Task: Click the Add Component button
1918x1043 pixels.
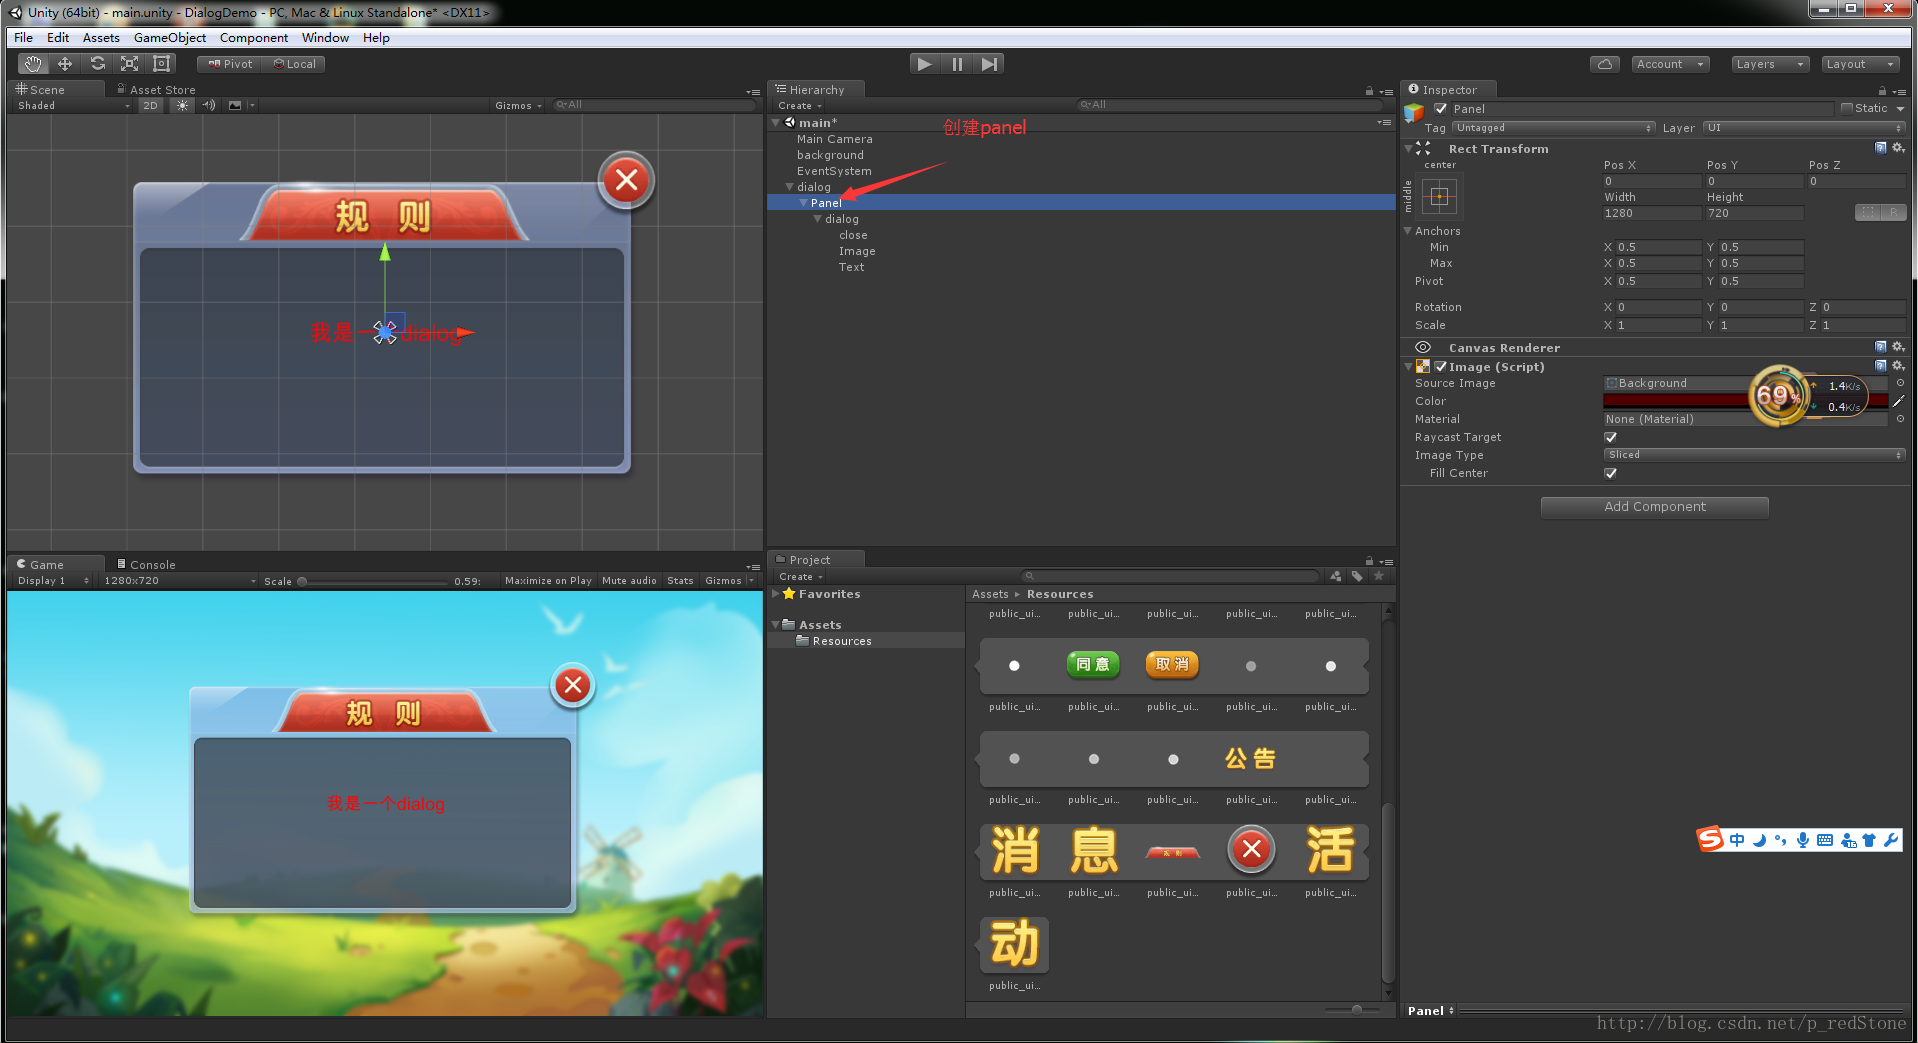Action: 1654,507
